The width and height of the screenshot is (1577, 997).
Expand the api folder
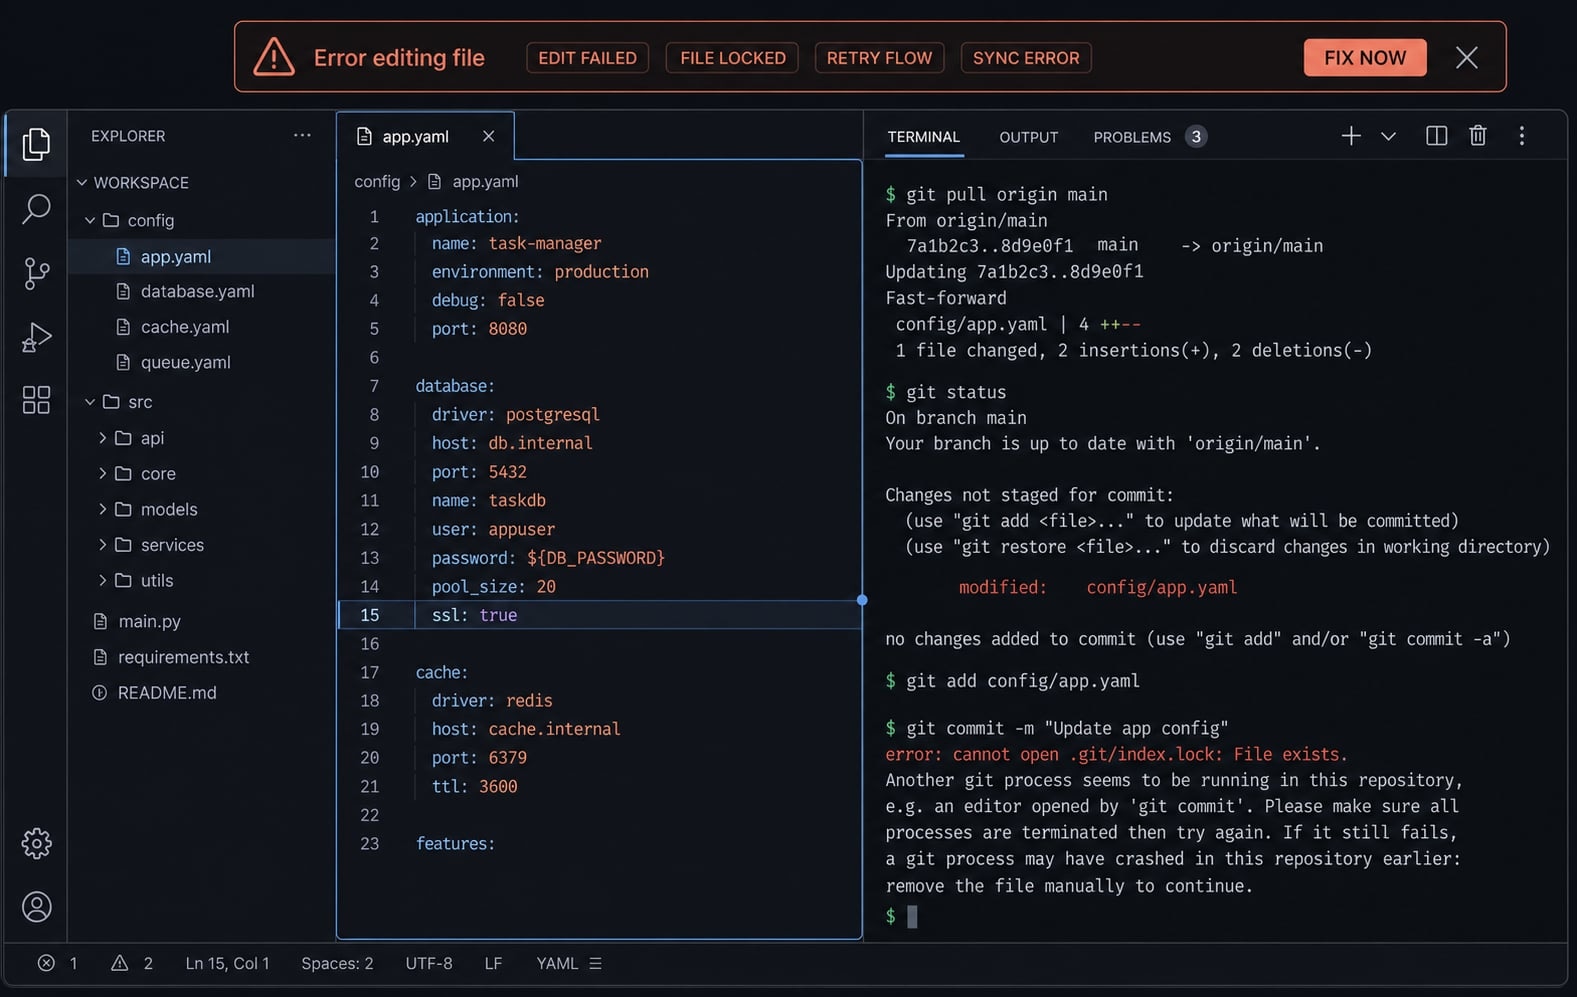click(102, 438)
